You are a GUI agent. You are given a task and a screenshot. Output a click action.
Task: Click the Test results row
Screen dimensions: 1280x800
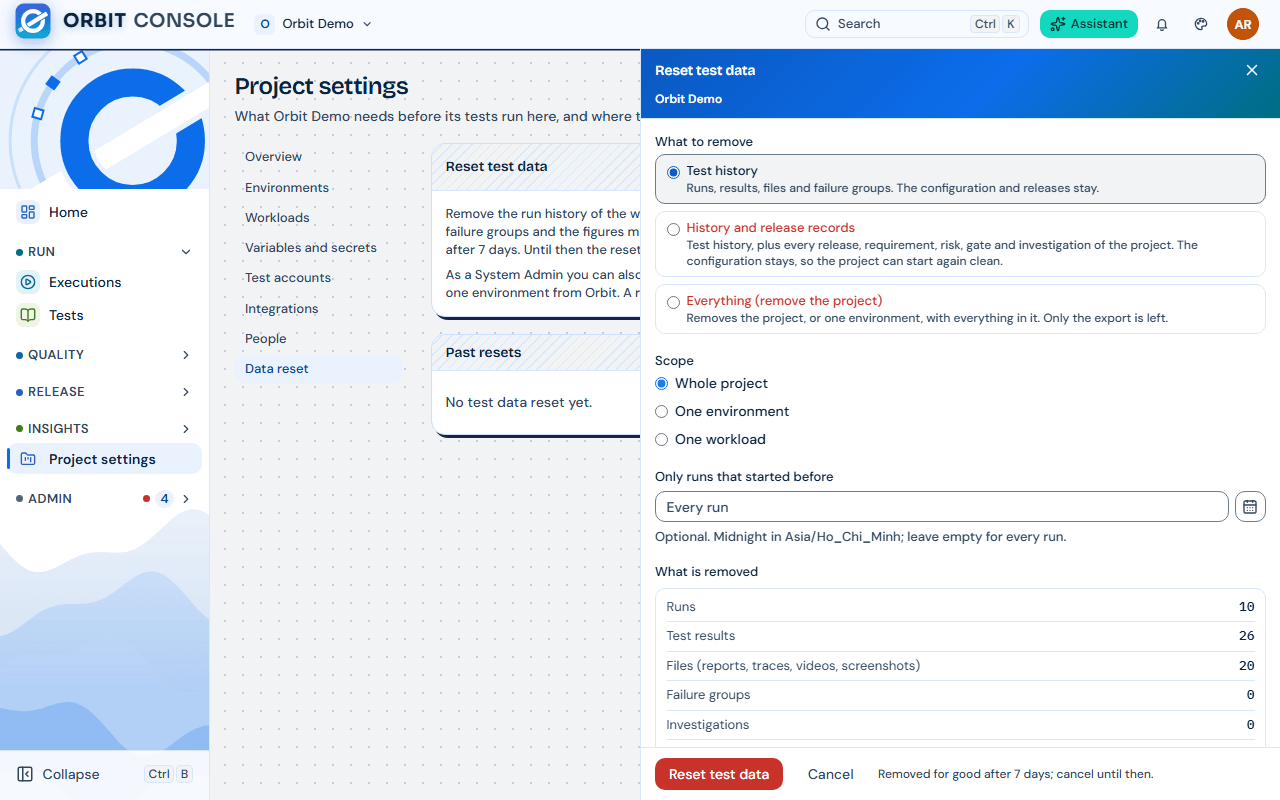tap(960, 636)
